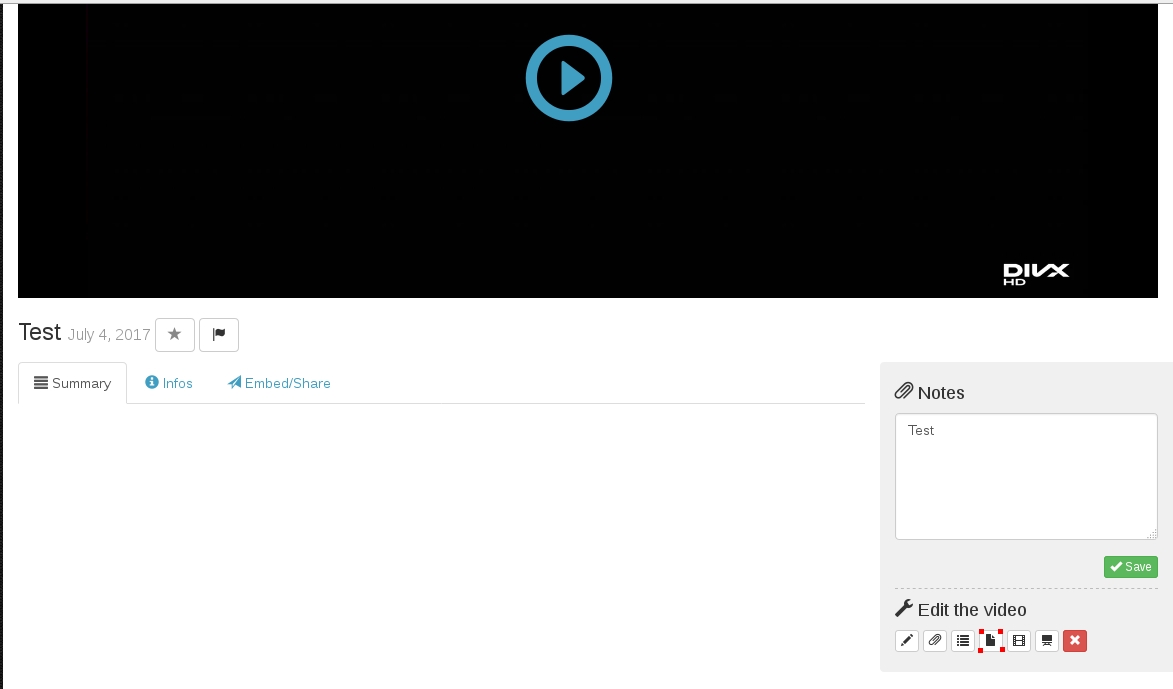Click the video title "Test"
The image size is (1173, 689).
tap(39, 333)
